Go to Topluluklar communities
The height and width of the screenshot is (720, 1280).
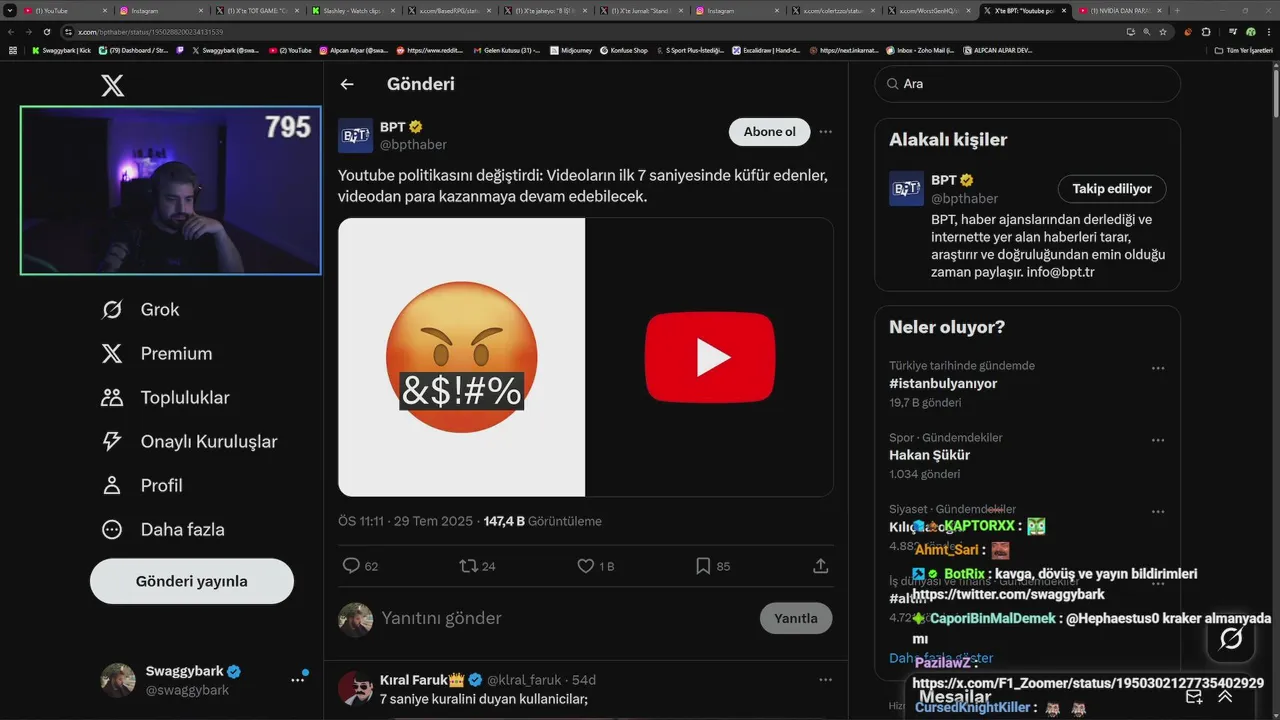tap(165, 398)
